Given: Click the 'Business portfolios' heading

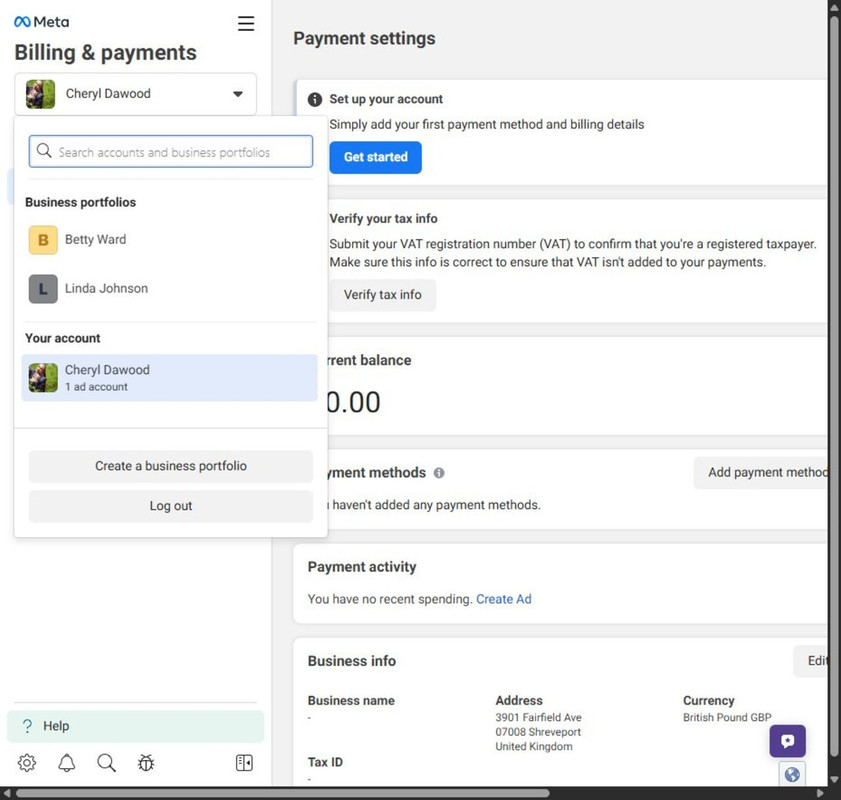Looking at the screenshot, I should click(x=80, y=202).
